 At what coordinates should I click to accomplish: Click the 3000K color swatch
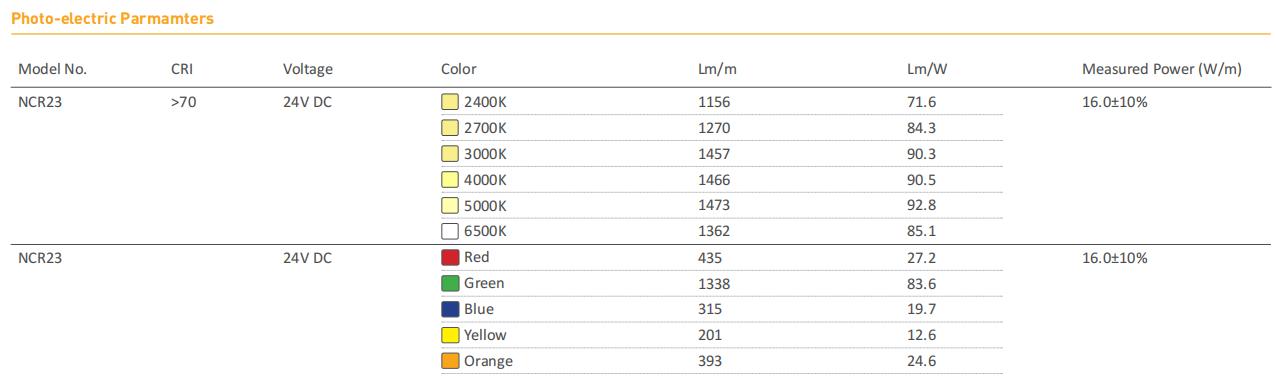tap(450, 154)
